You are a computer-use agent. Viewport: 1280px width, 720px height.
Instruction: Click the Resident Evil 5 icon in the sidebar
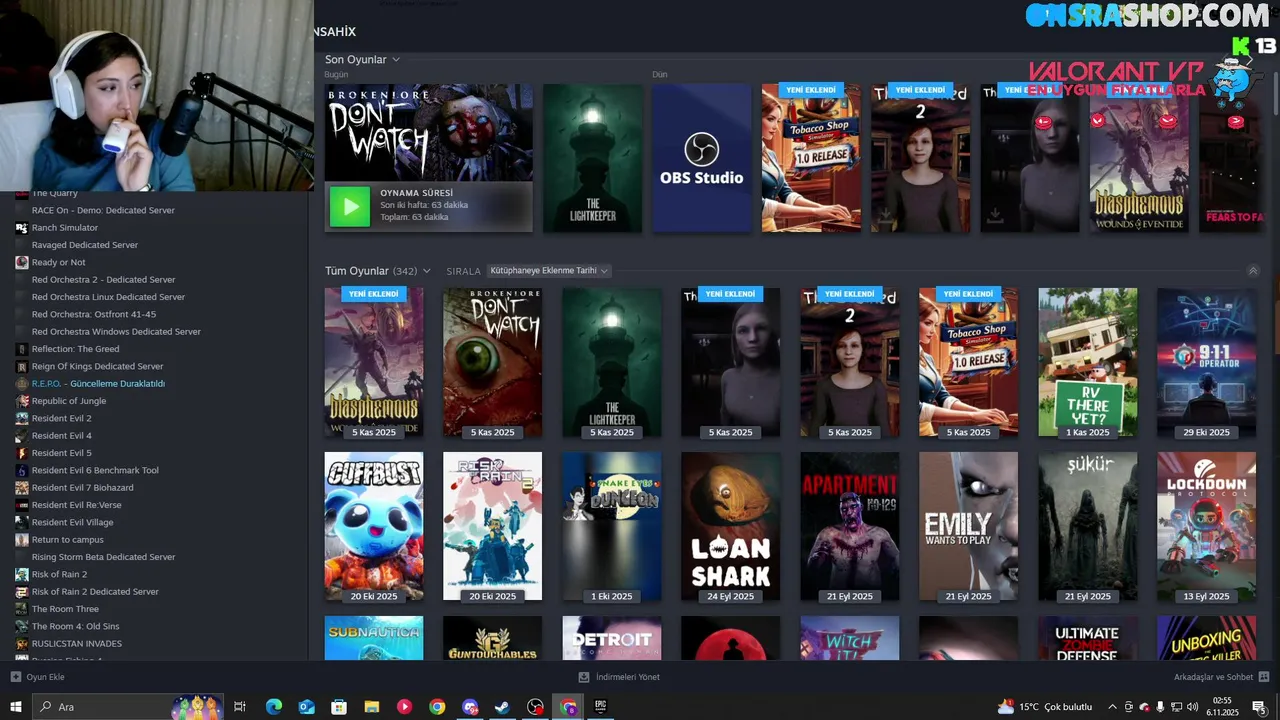(22, 453)
